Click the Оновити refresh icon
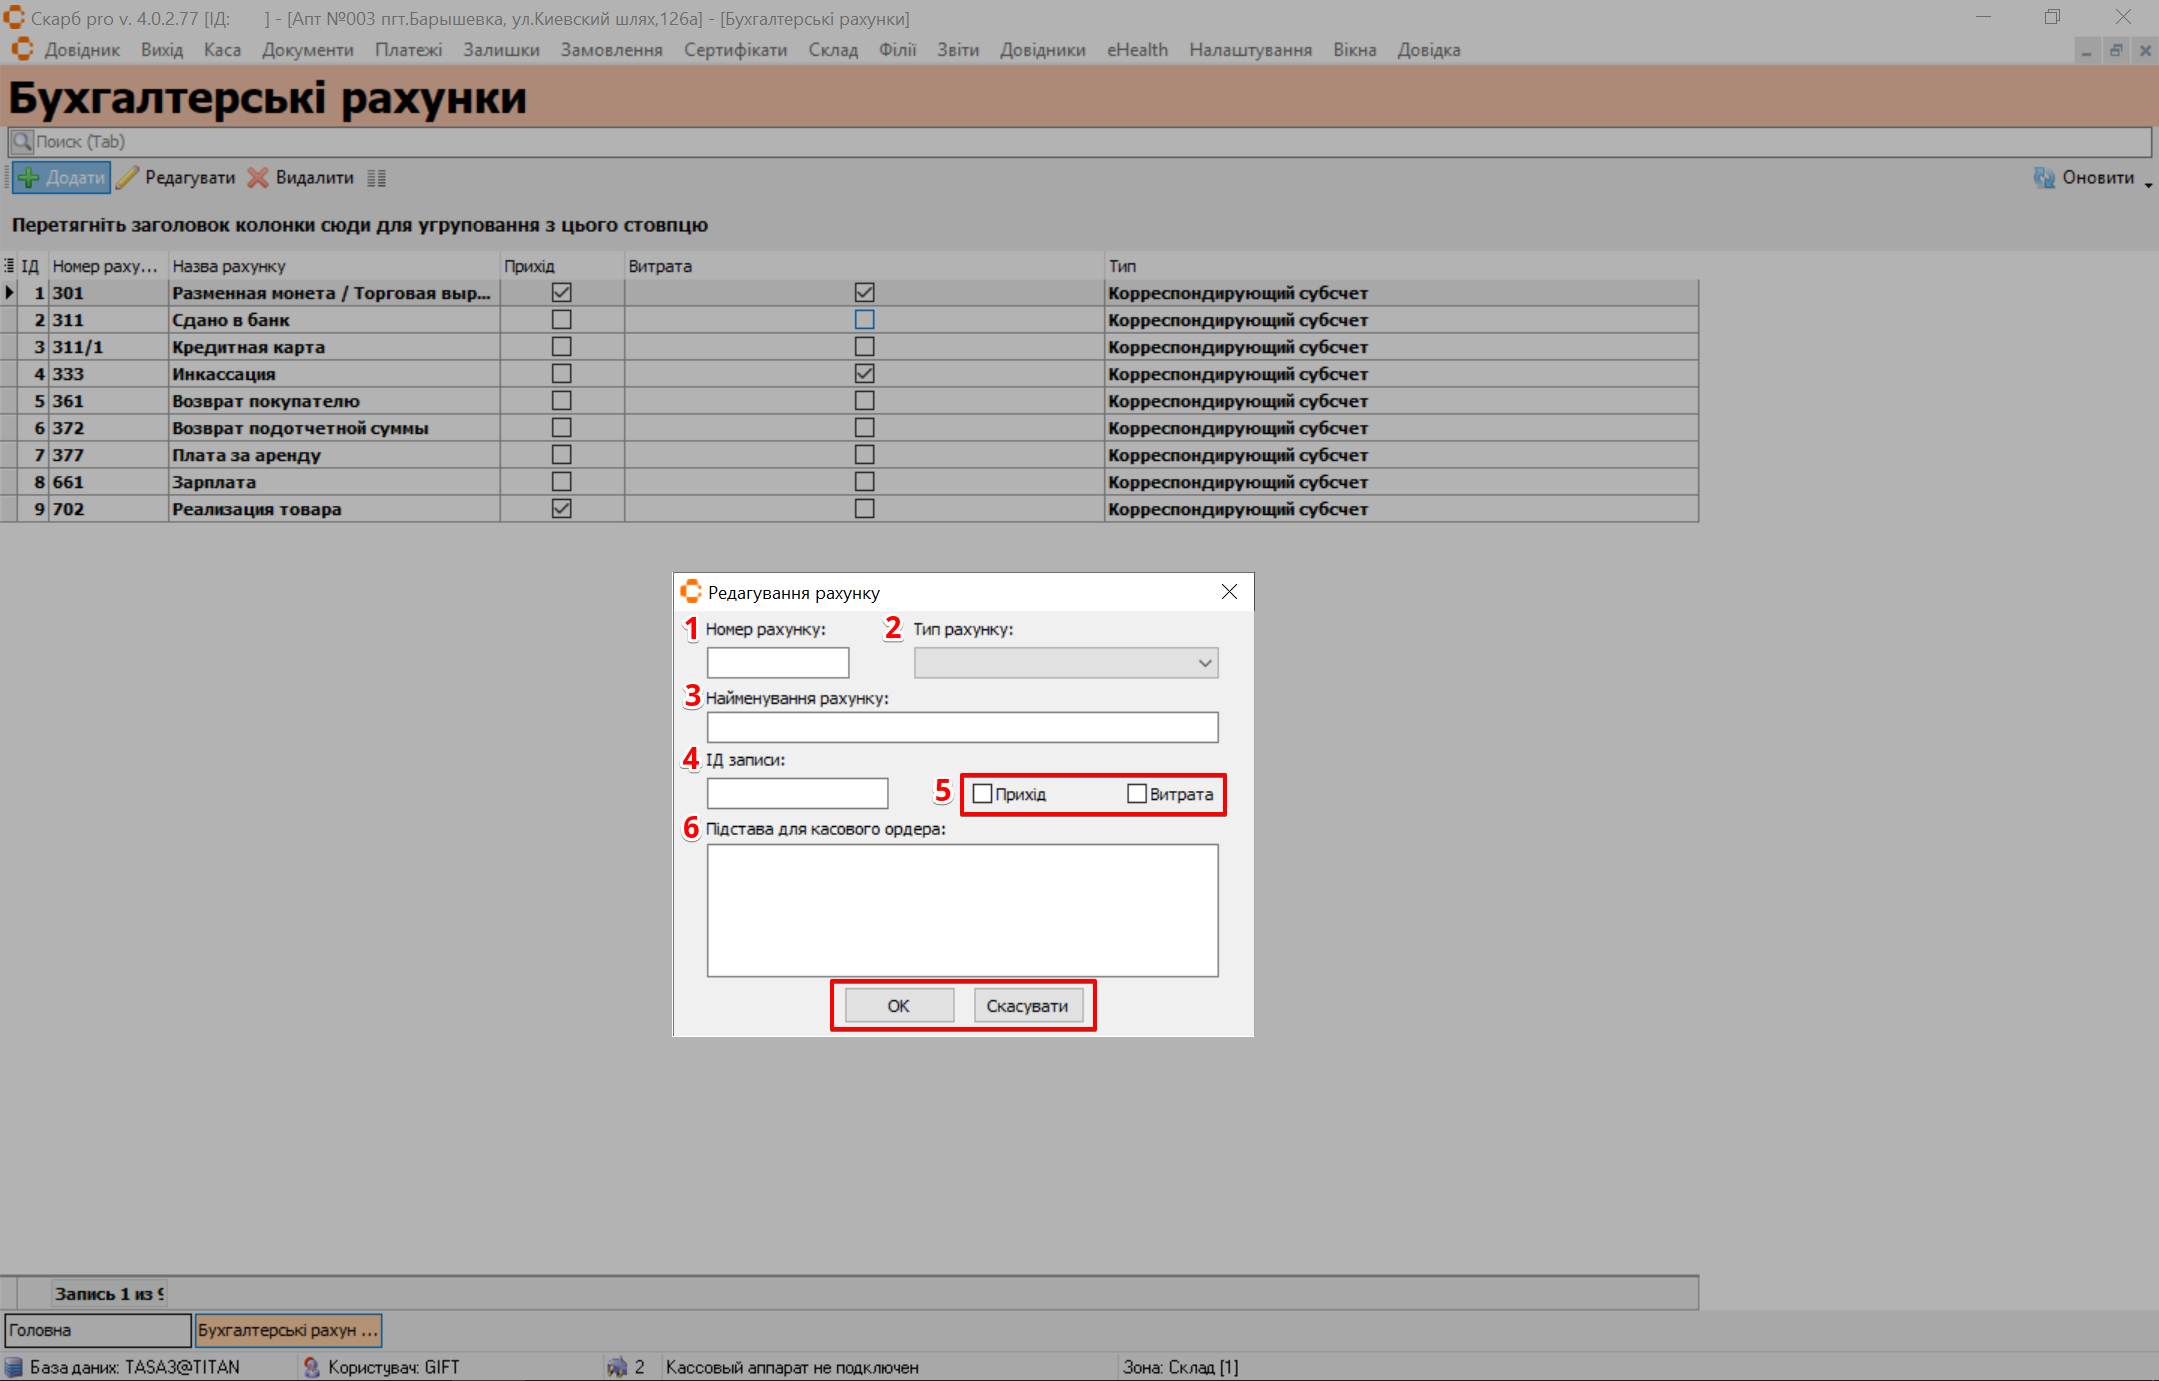2159x1381 pixels. 2044,178
